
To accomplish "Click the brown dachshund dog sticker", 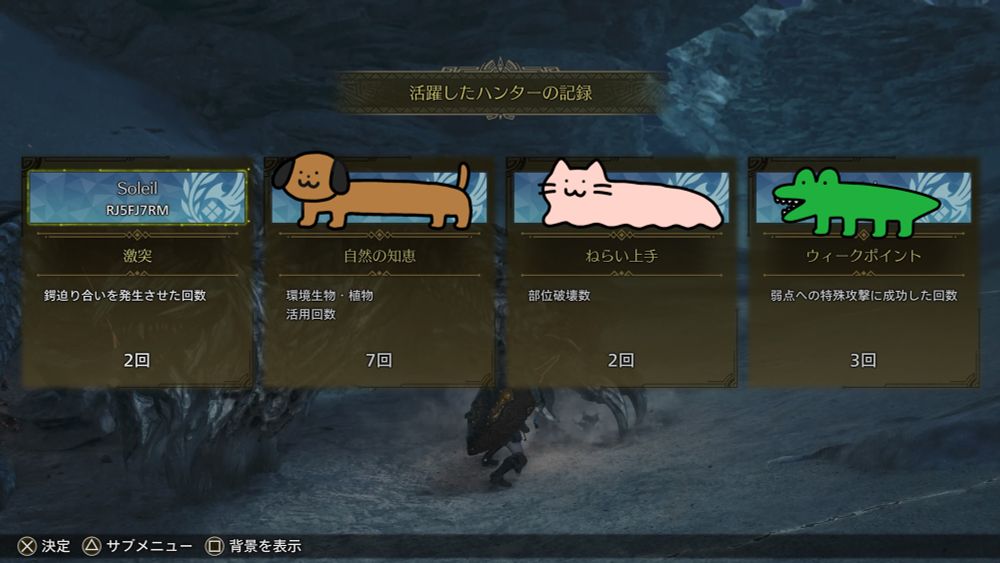I will click(372, 191).
